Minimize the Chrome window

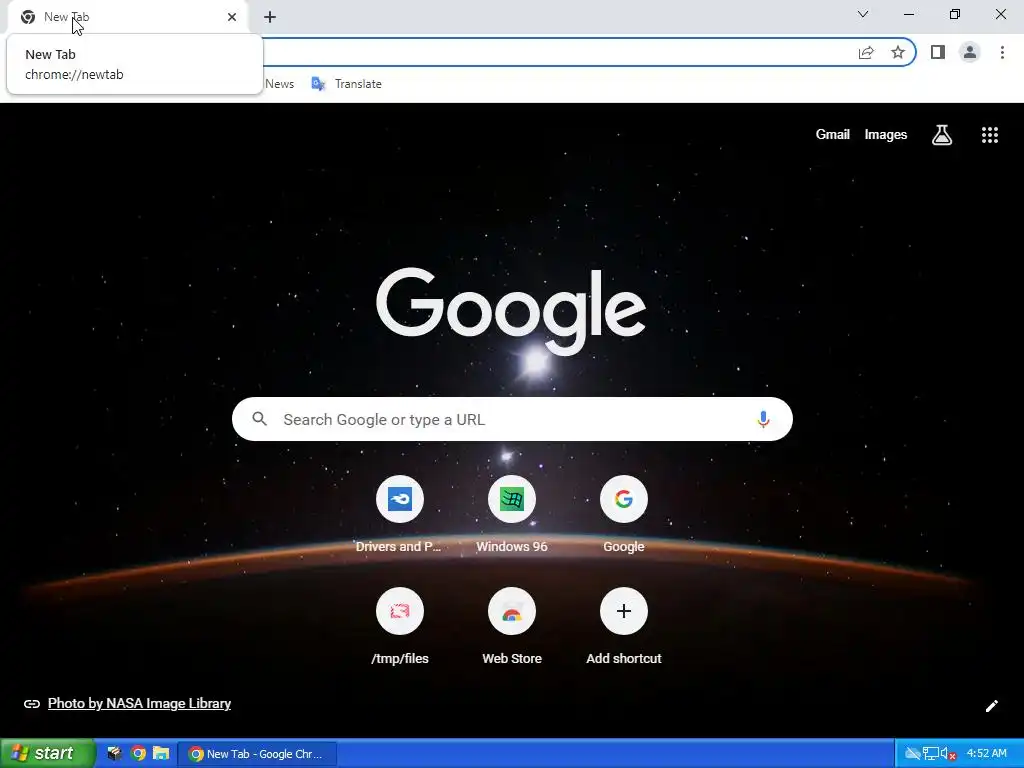[909, 14]
